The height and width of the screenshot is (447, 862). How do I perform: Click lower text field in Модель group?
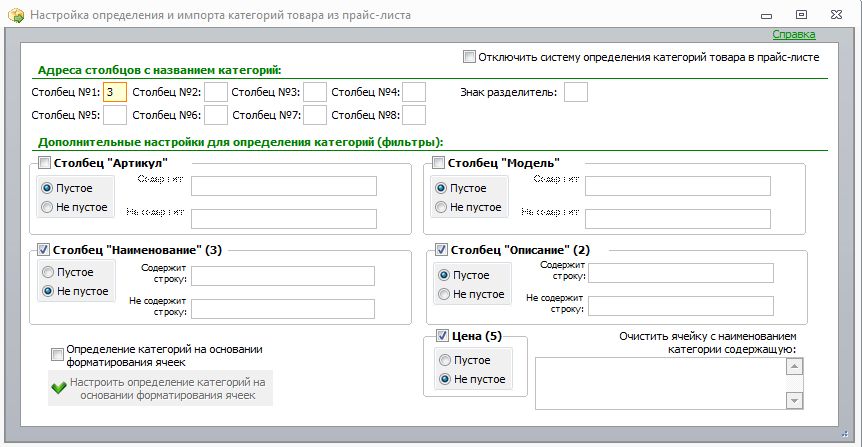click(x=678, y=219)
